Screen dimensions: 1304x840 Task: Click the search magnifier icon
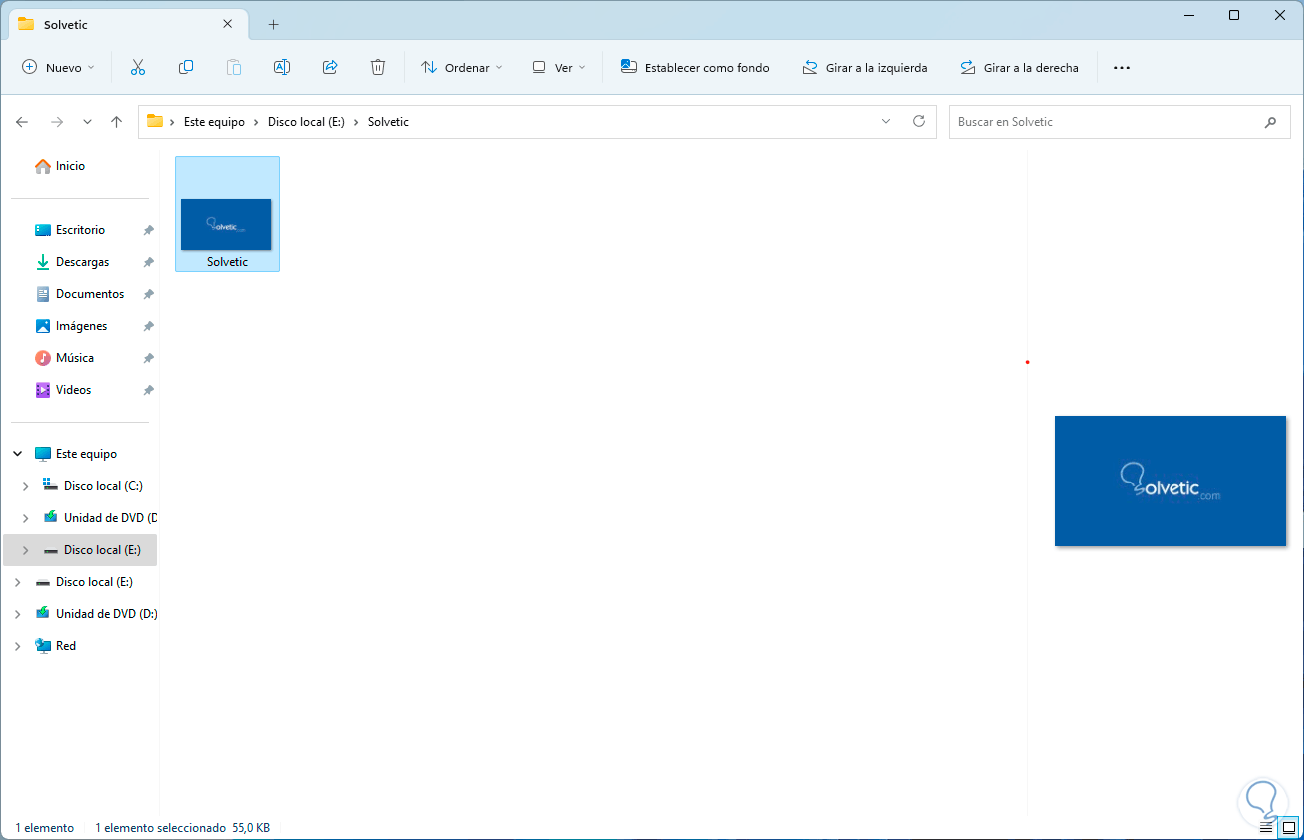pyautogui.click(x=1270, y=122)
